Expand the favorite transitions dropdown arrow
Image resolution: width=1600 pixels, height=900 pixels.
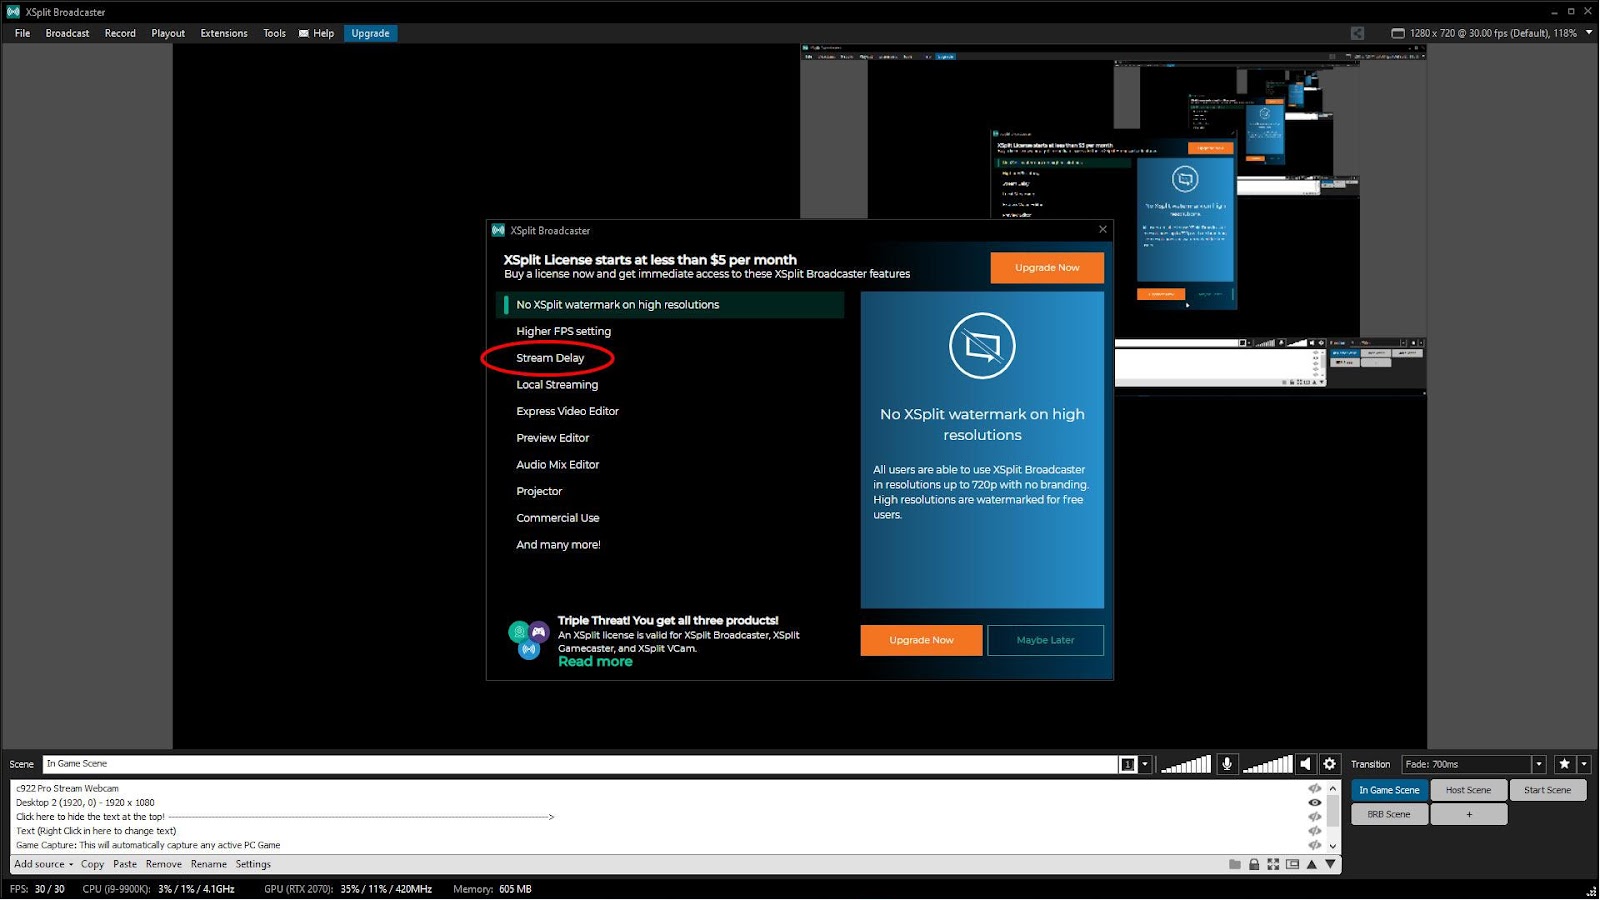(1584, 764)
